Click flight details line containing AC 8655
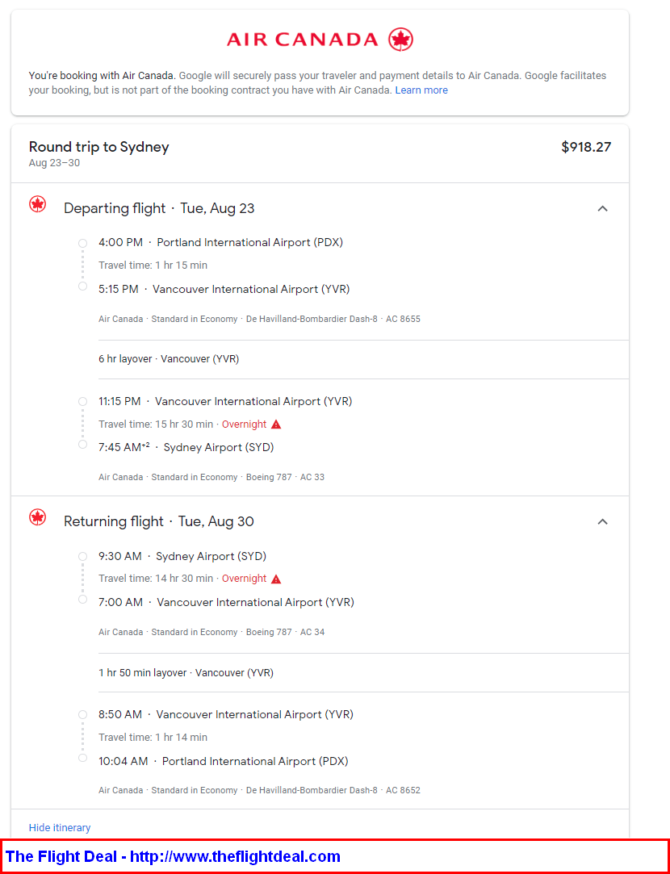Viewport: 670px width, 874px height. tap(259, 319)
